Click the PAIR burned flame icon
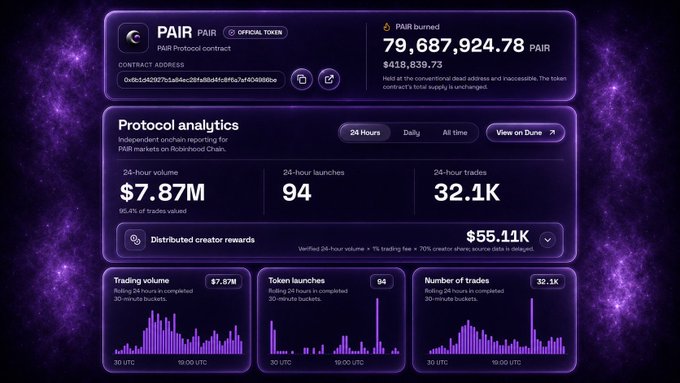 point(386,27)
